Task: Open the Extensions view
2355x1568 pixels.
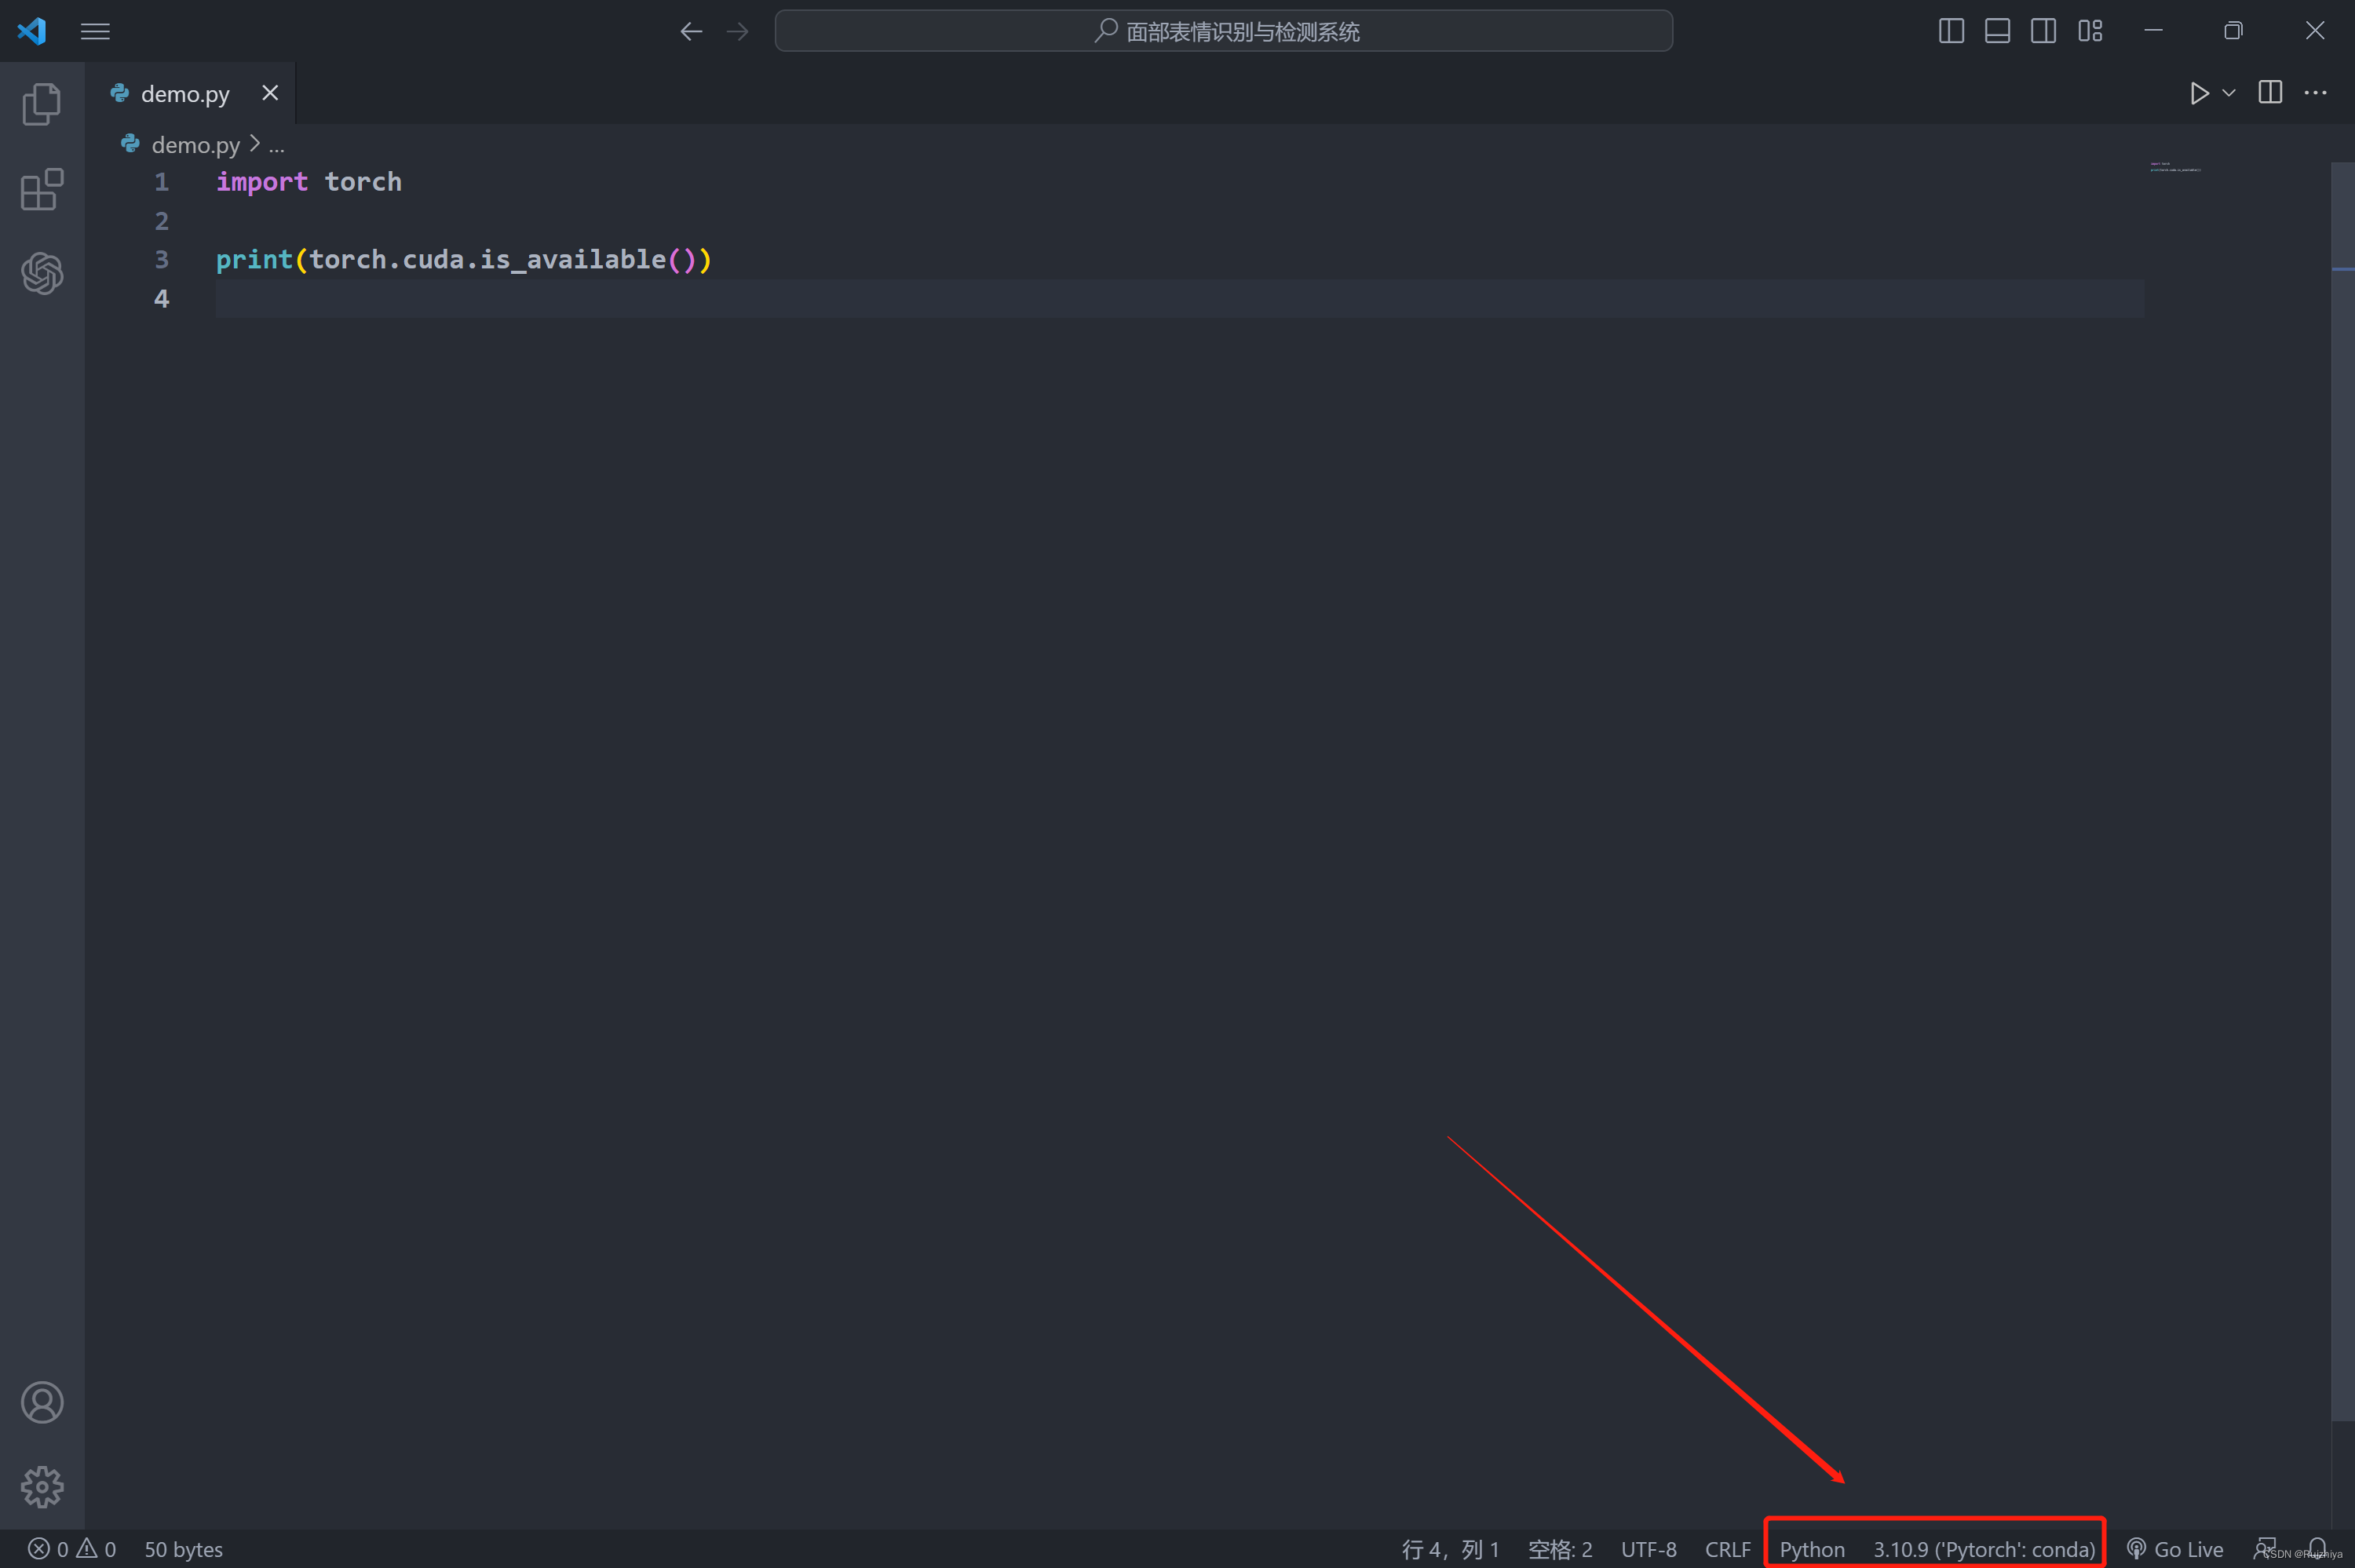Action: [x=41, y=189]
